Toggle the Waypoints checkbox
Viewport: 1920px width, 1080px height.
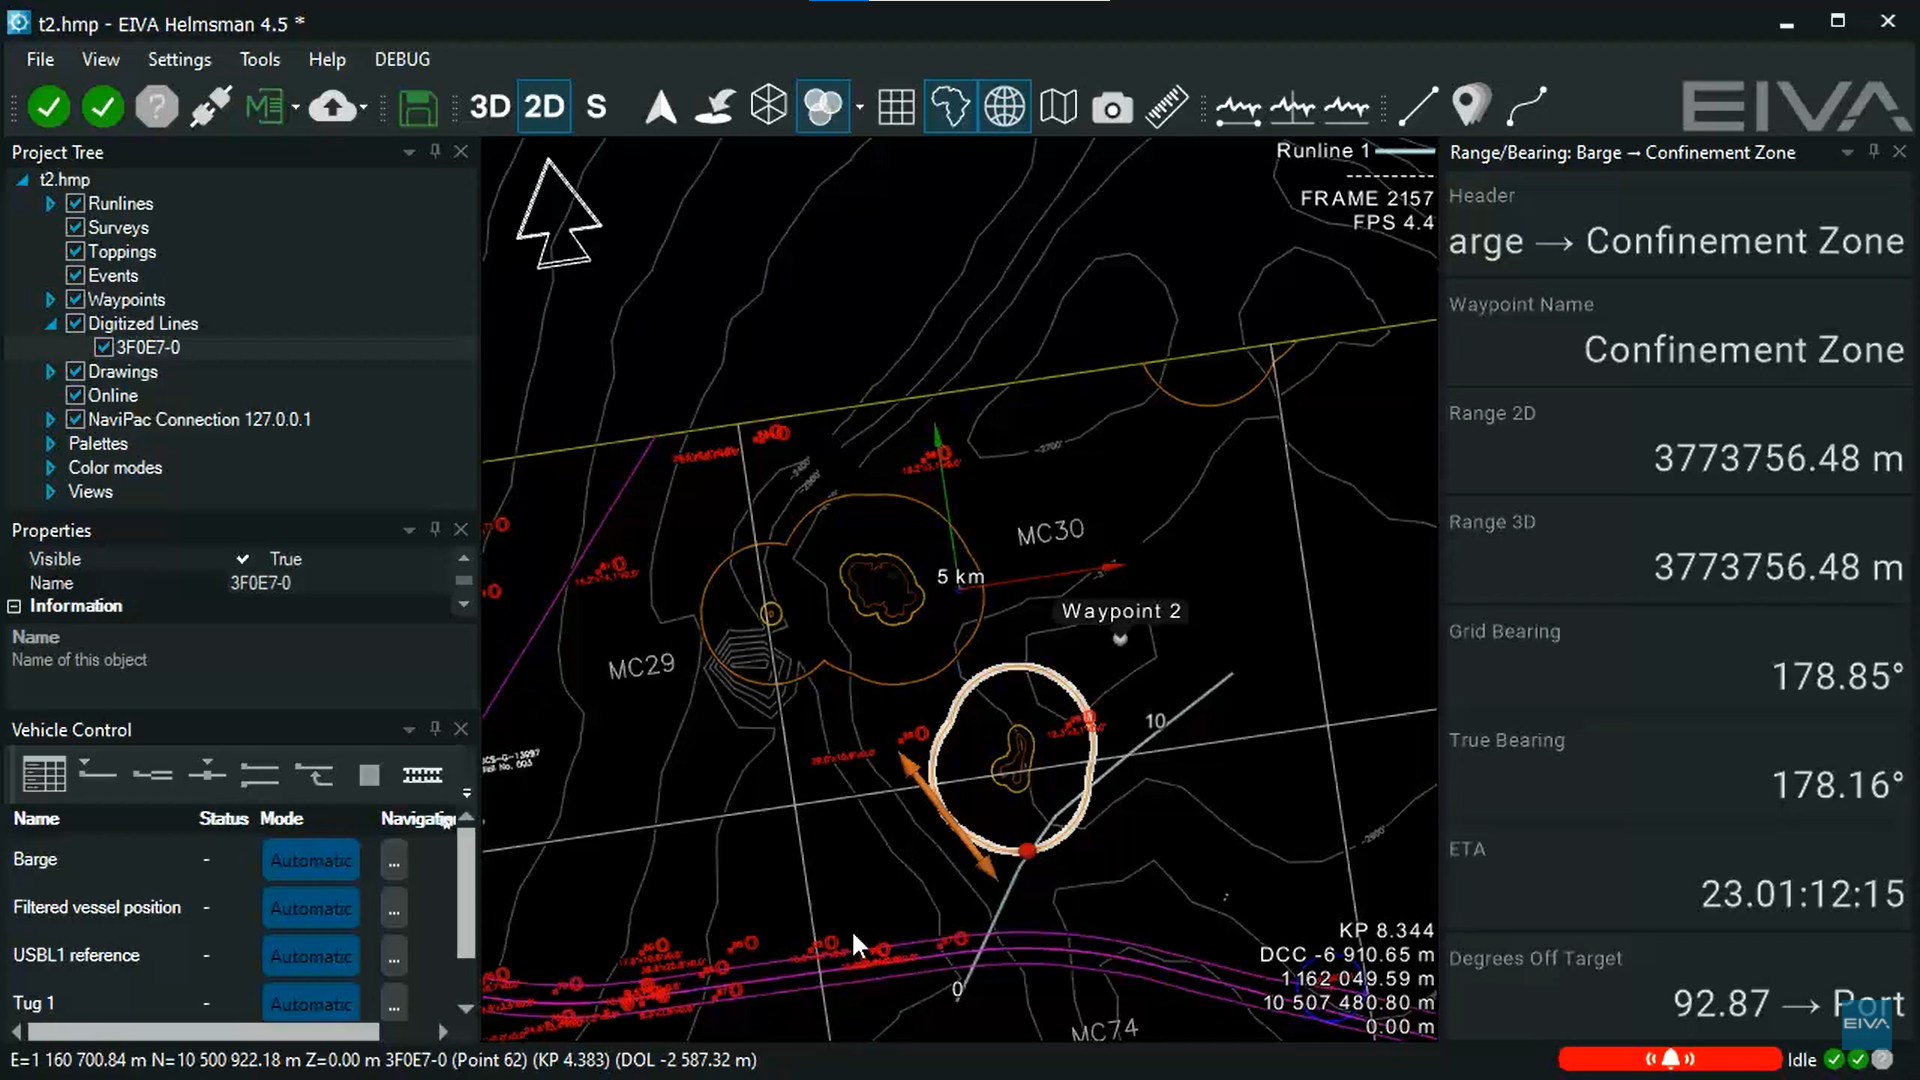(75, 299)
